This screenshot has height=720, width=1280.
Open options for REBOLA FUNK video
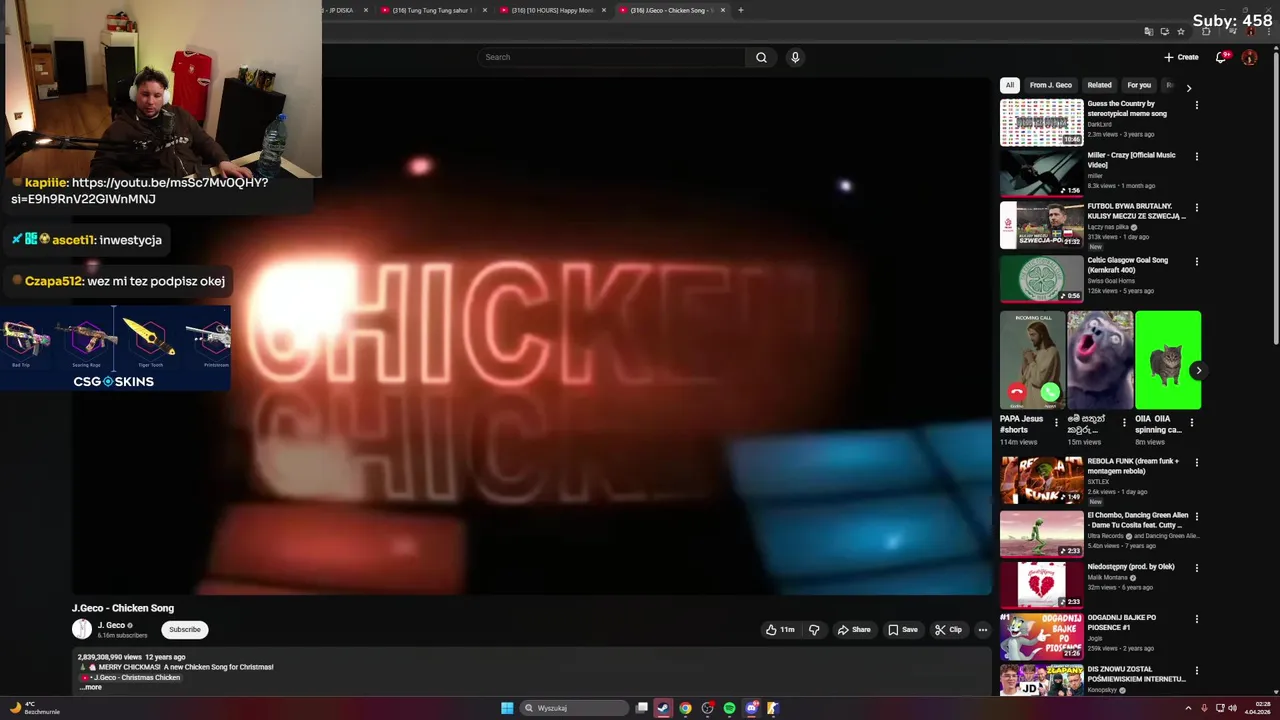tap(1196, 463)
